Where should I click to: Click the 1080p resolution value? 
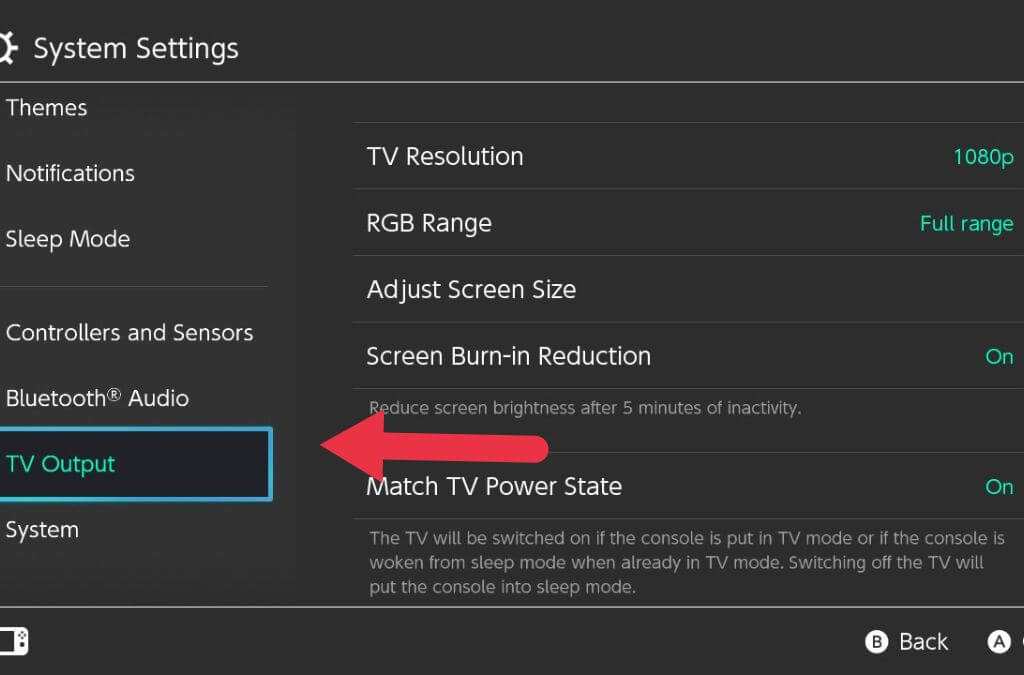(983, 157)
